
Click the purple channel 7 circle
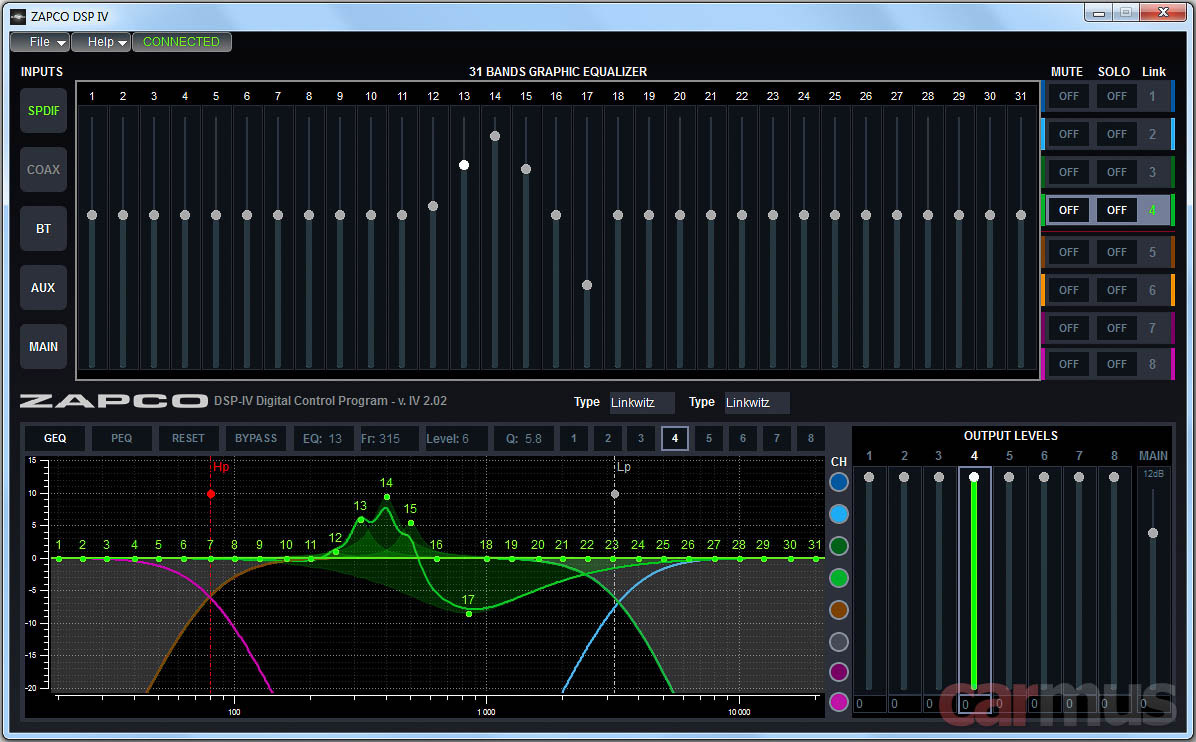tap(838, 672)
